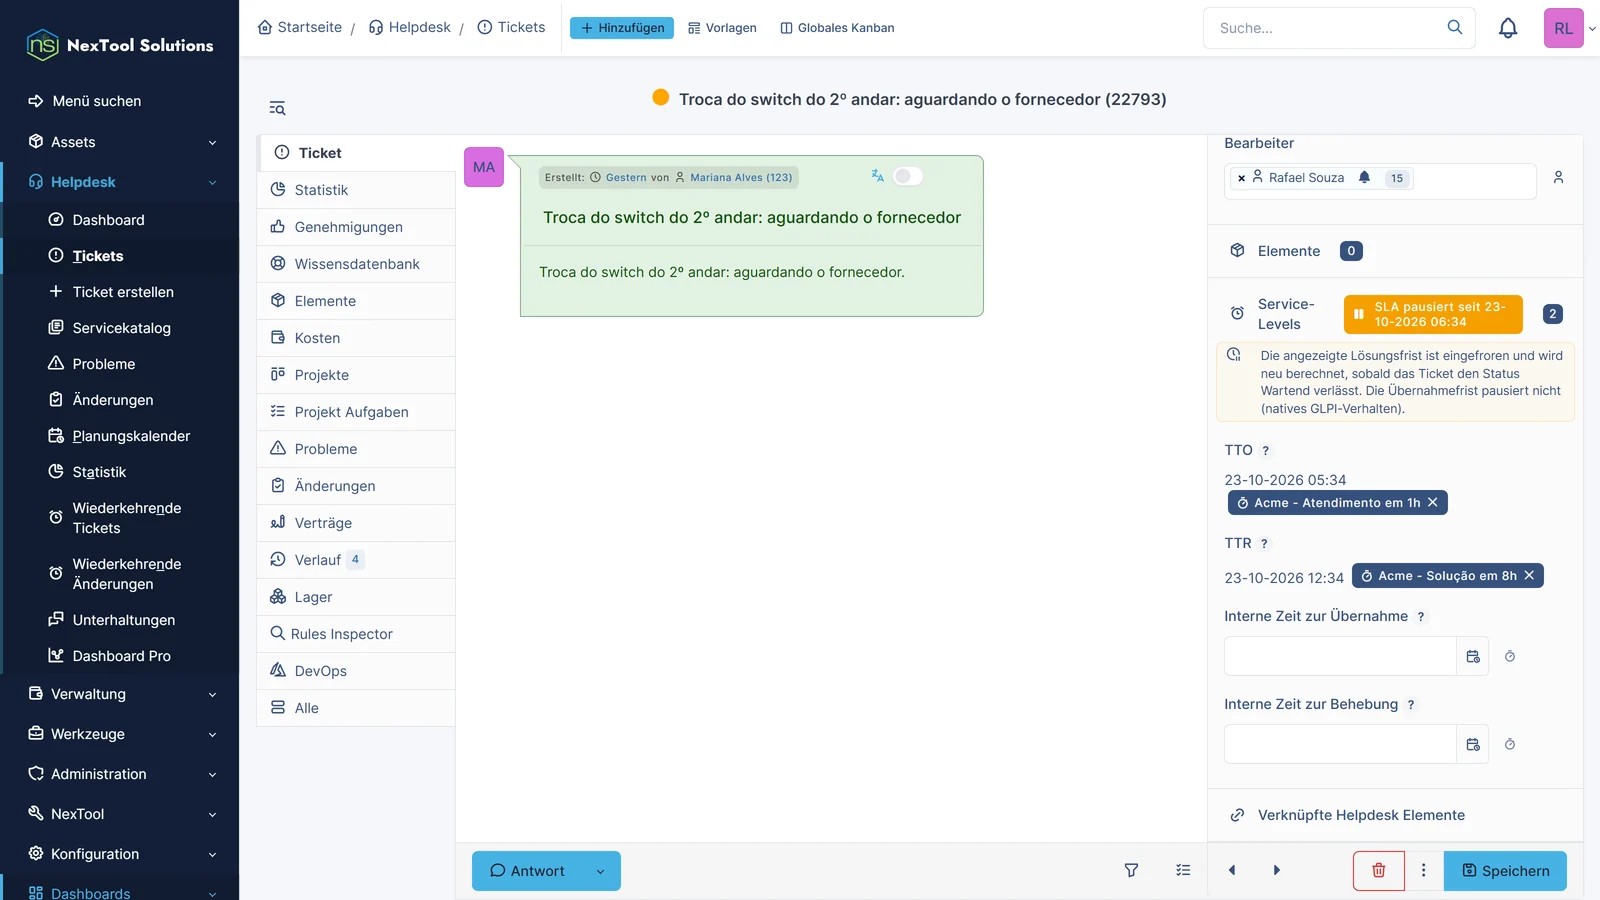Toggle the translation switch in message
The height and width of the screenshot is (900, 1600).
(908, 176)
